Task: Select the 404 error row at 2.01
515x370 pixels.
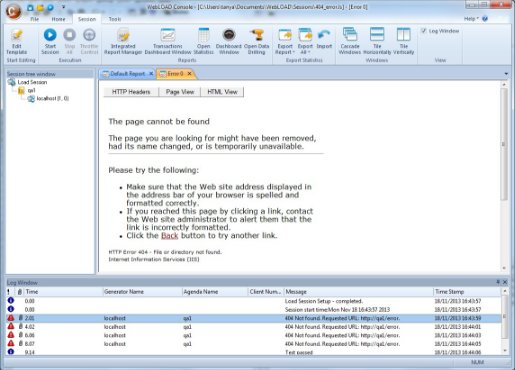Action: (x=253, y=318)
